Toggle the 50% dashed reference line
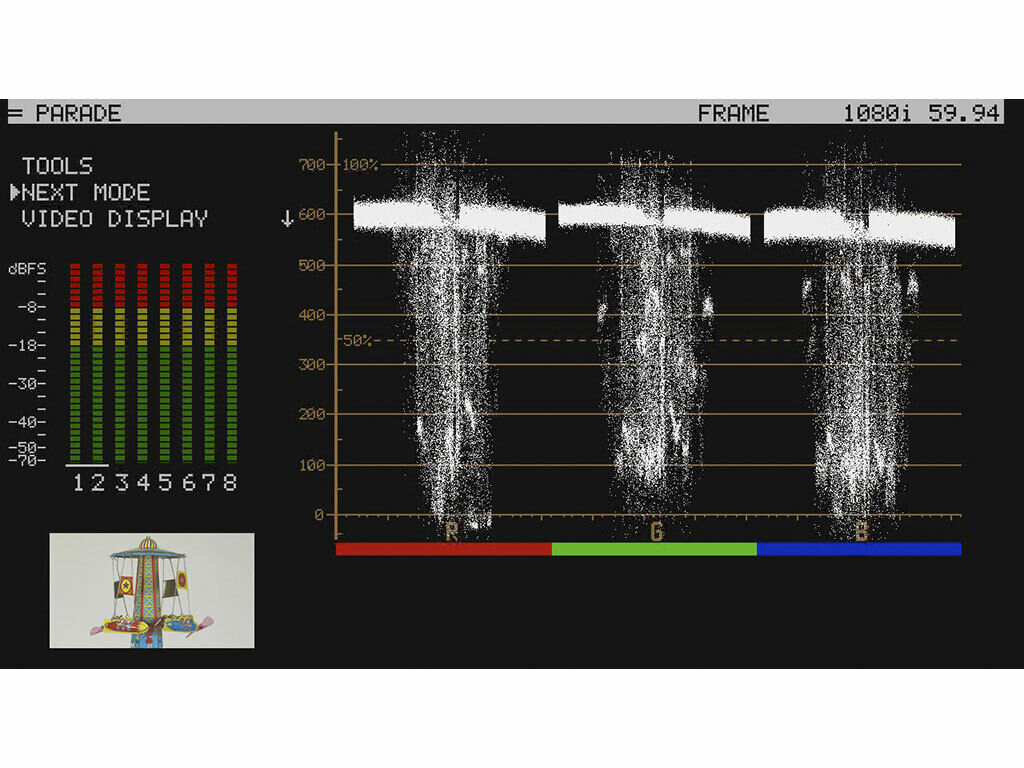 pyautogui.click(x=357, y=340)
